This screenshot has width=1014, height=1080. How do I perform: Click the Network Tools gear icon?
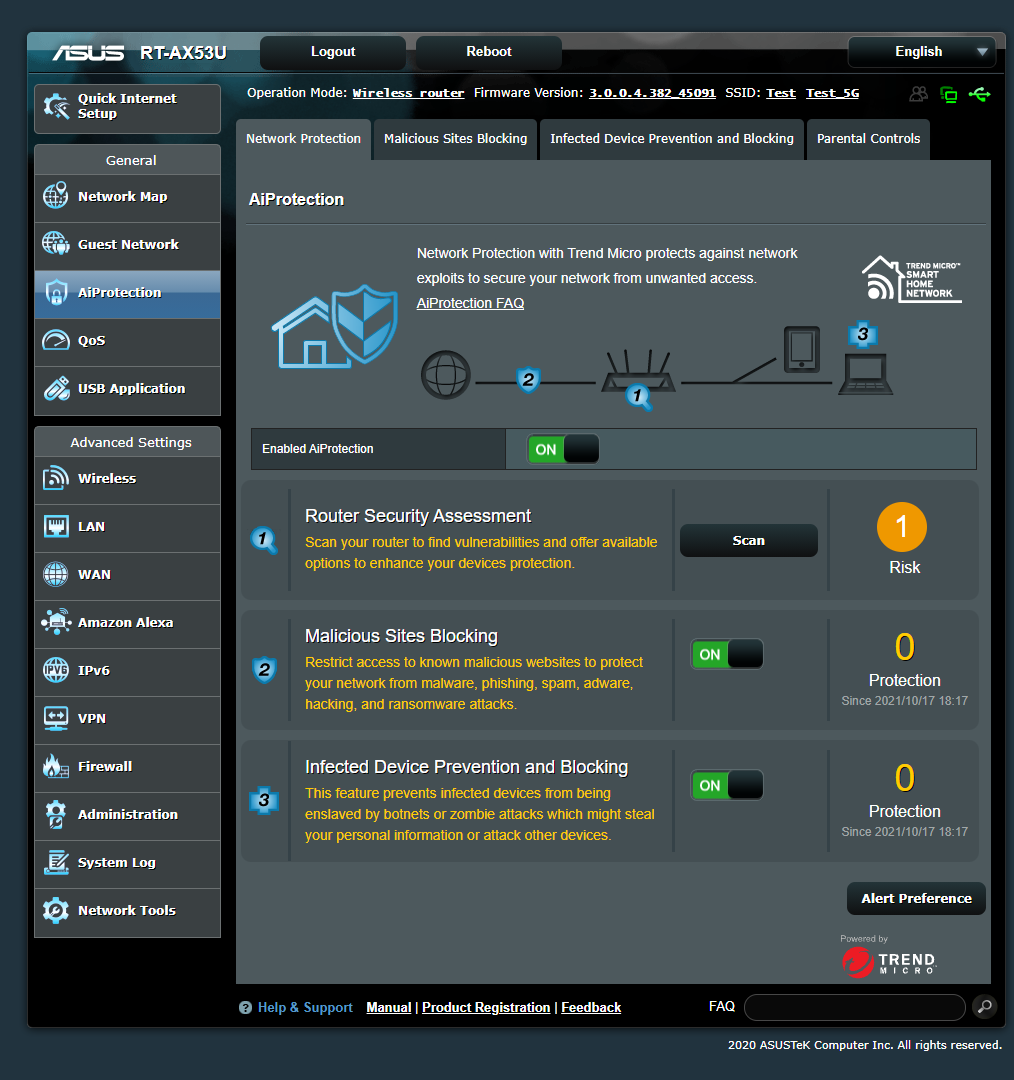coord(56,911)
